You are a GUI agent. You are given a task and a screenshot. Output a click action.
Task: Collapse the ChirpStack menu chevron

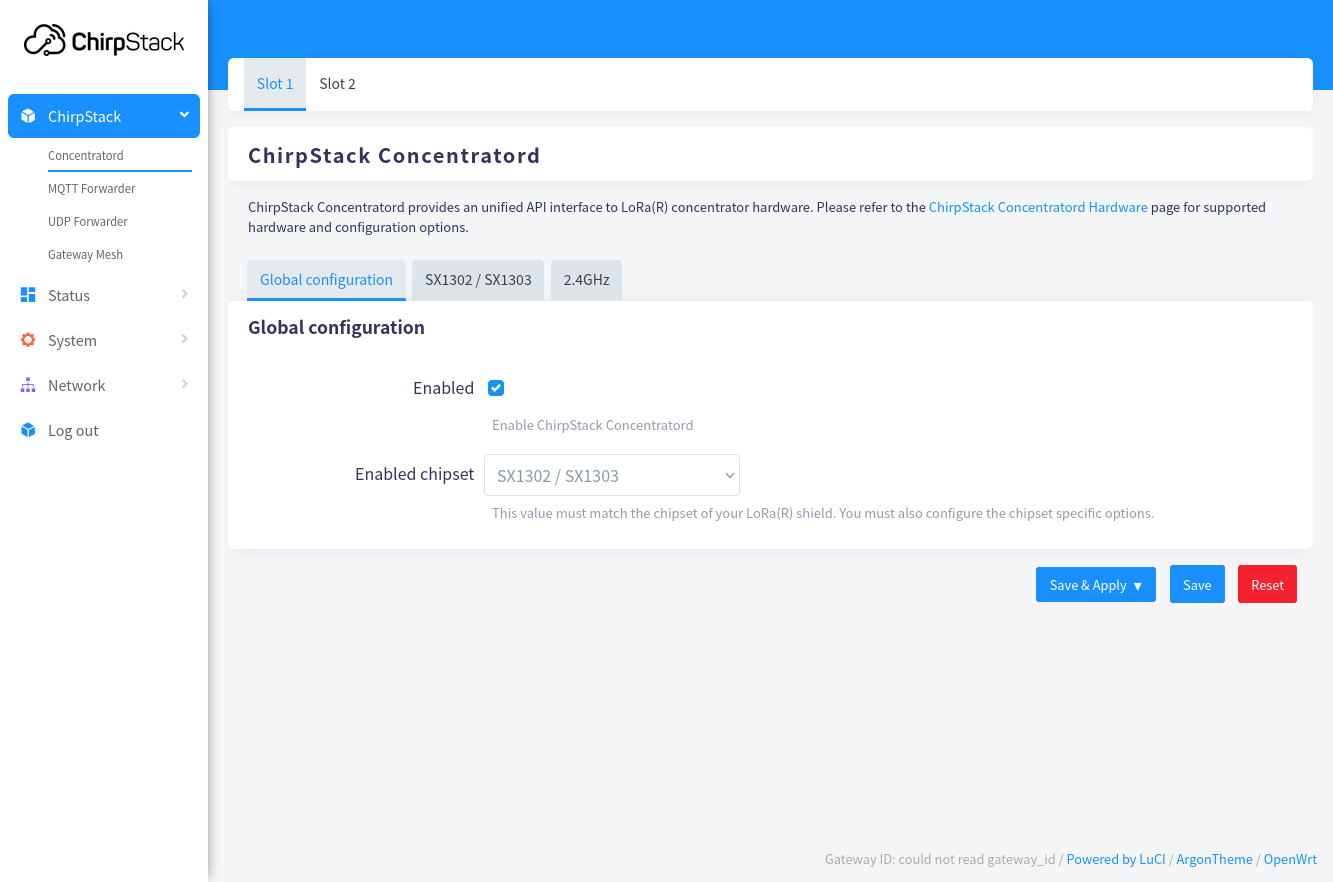[x=184, y=115]
